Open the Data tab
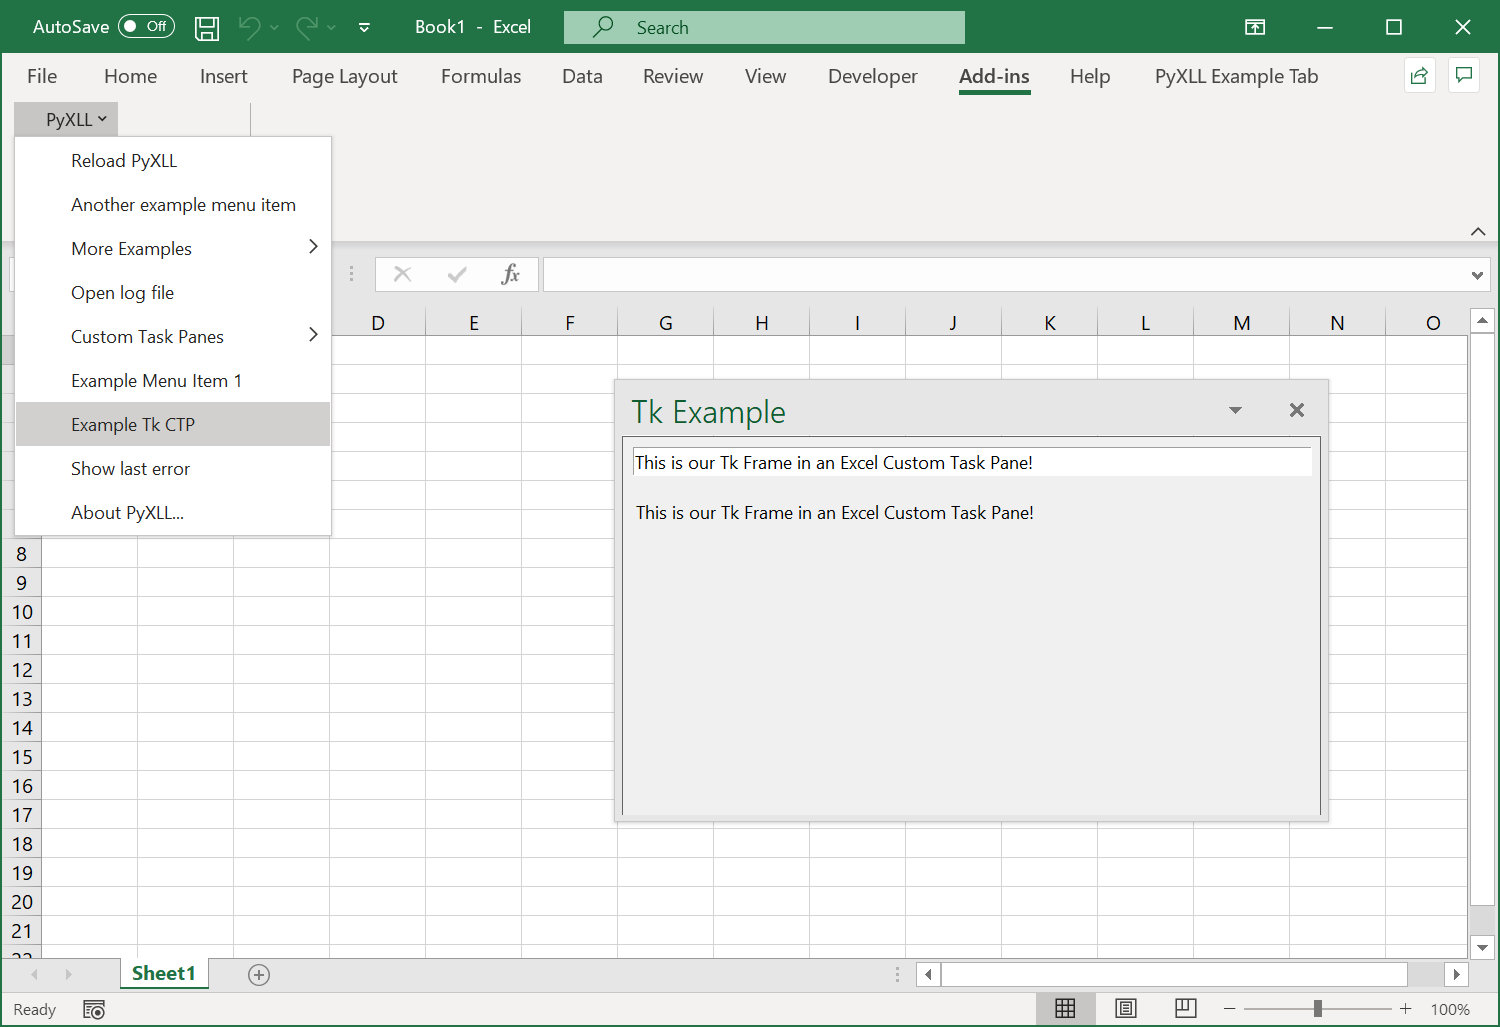 point(582,76)
